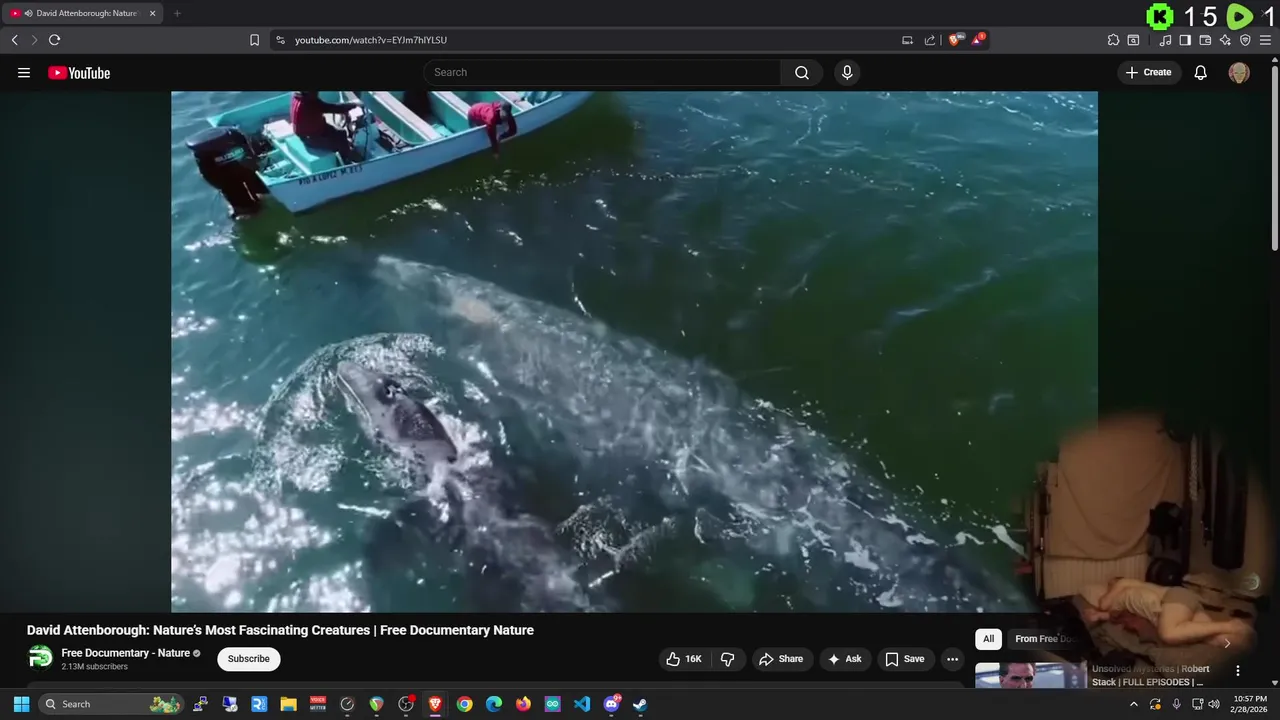Viewport: 1280px width, 720px height.
Task: Select the All filter chip
Action: click(988, 639)
